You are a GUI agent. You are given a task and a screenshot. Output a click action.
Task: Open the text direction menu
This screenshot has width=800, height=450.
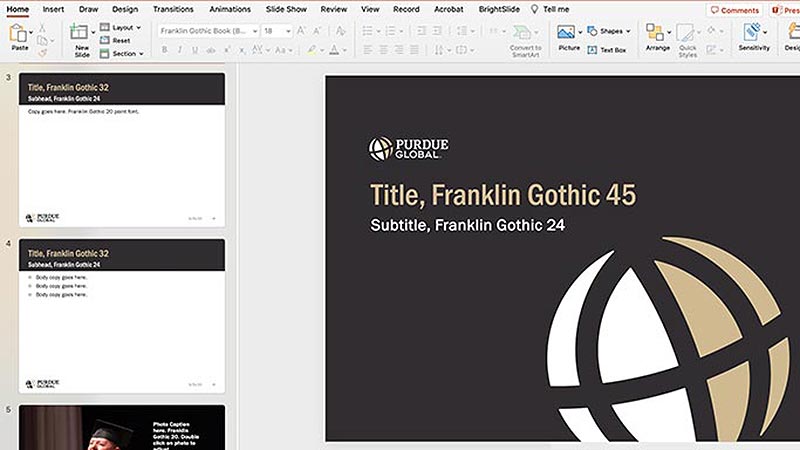pyautogui.click(x=441, y=50)
